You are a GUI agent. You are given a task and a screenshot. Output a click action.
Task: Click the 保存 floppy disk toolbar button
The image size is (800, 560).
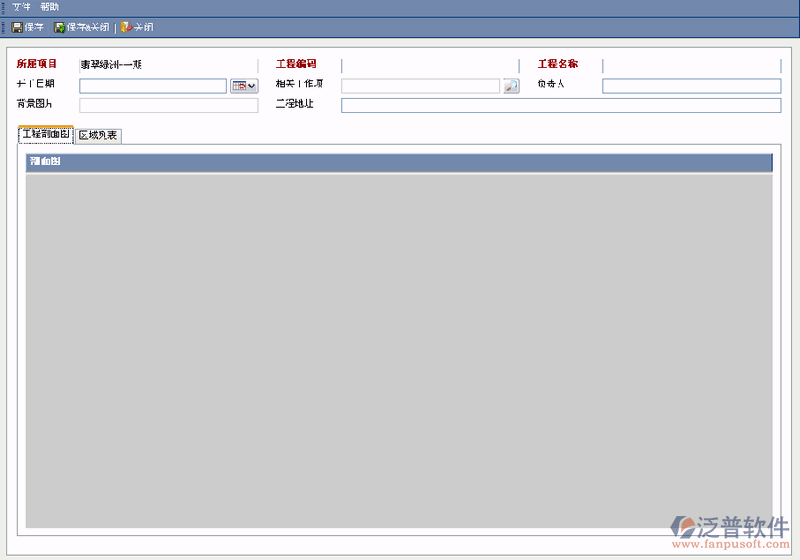point(28,27)
